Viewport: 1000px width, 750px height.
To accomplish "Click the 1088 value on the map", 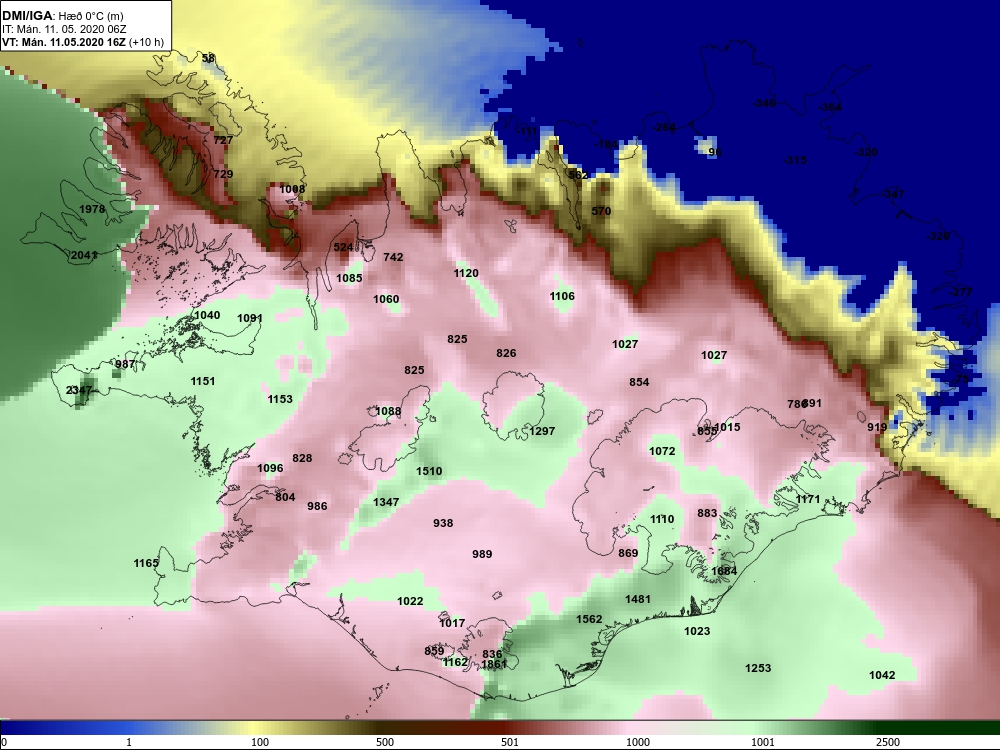I will point(388,411).
